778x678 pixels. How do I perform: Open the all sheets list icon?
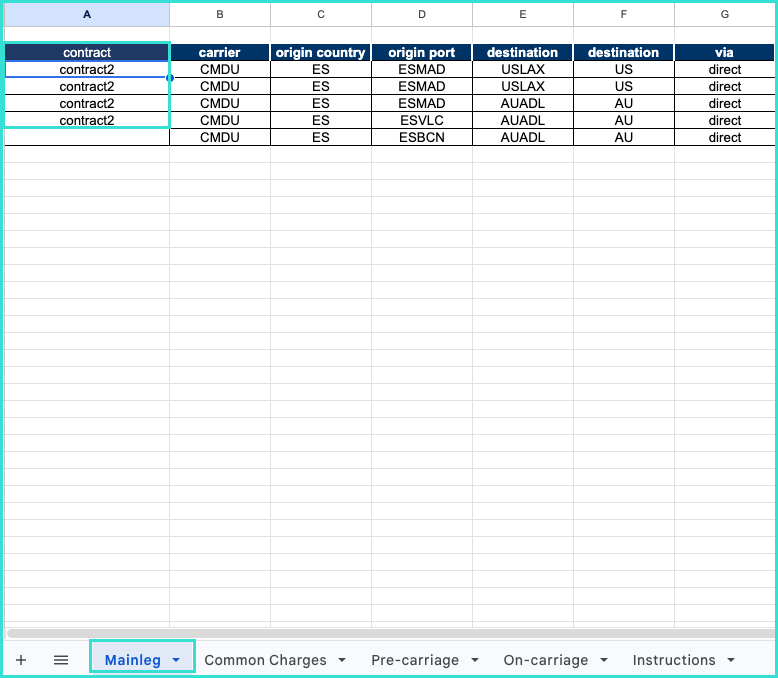(x=61, y=660)
